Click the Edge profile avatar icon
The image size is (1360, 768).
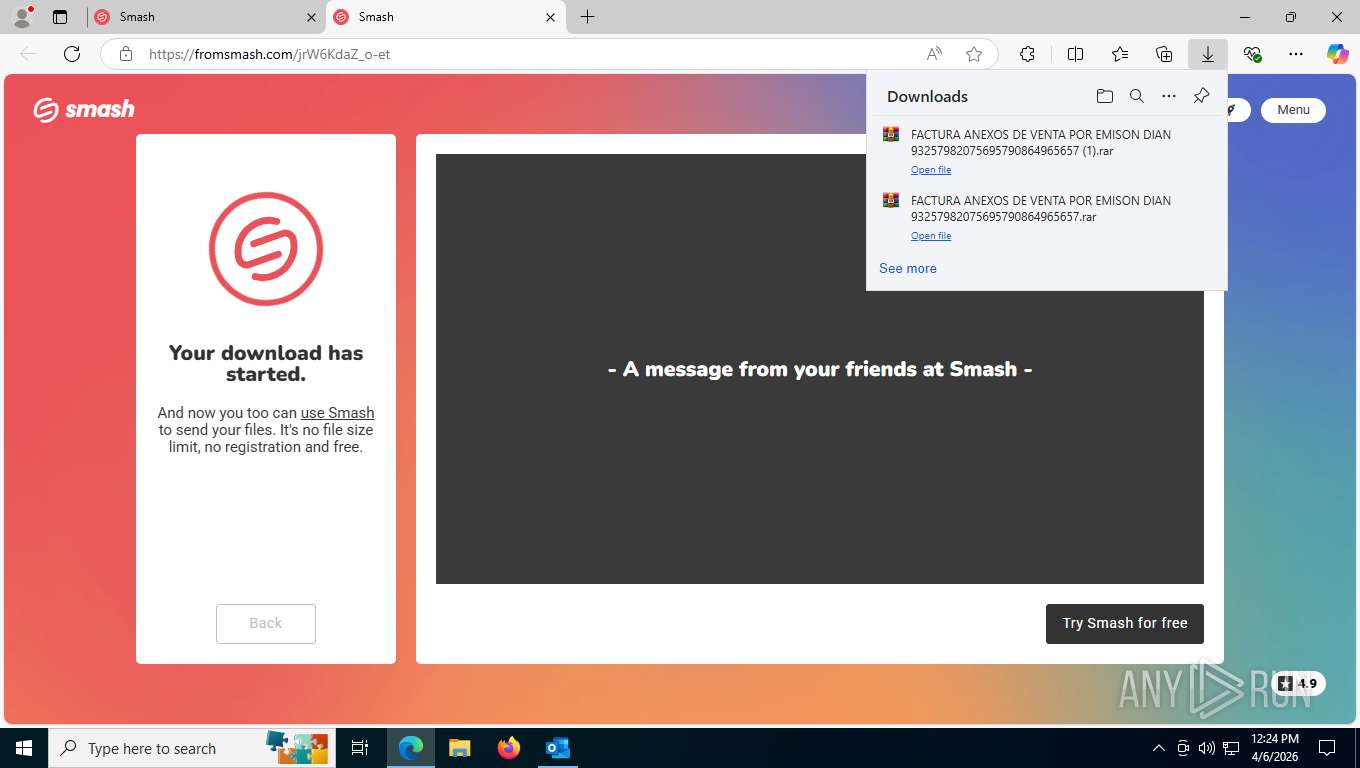pyautogui.click(x=22, y=16)
